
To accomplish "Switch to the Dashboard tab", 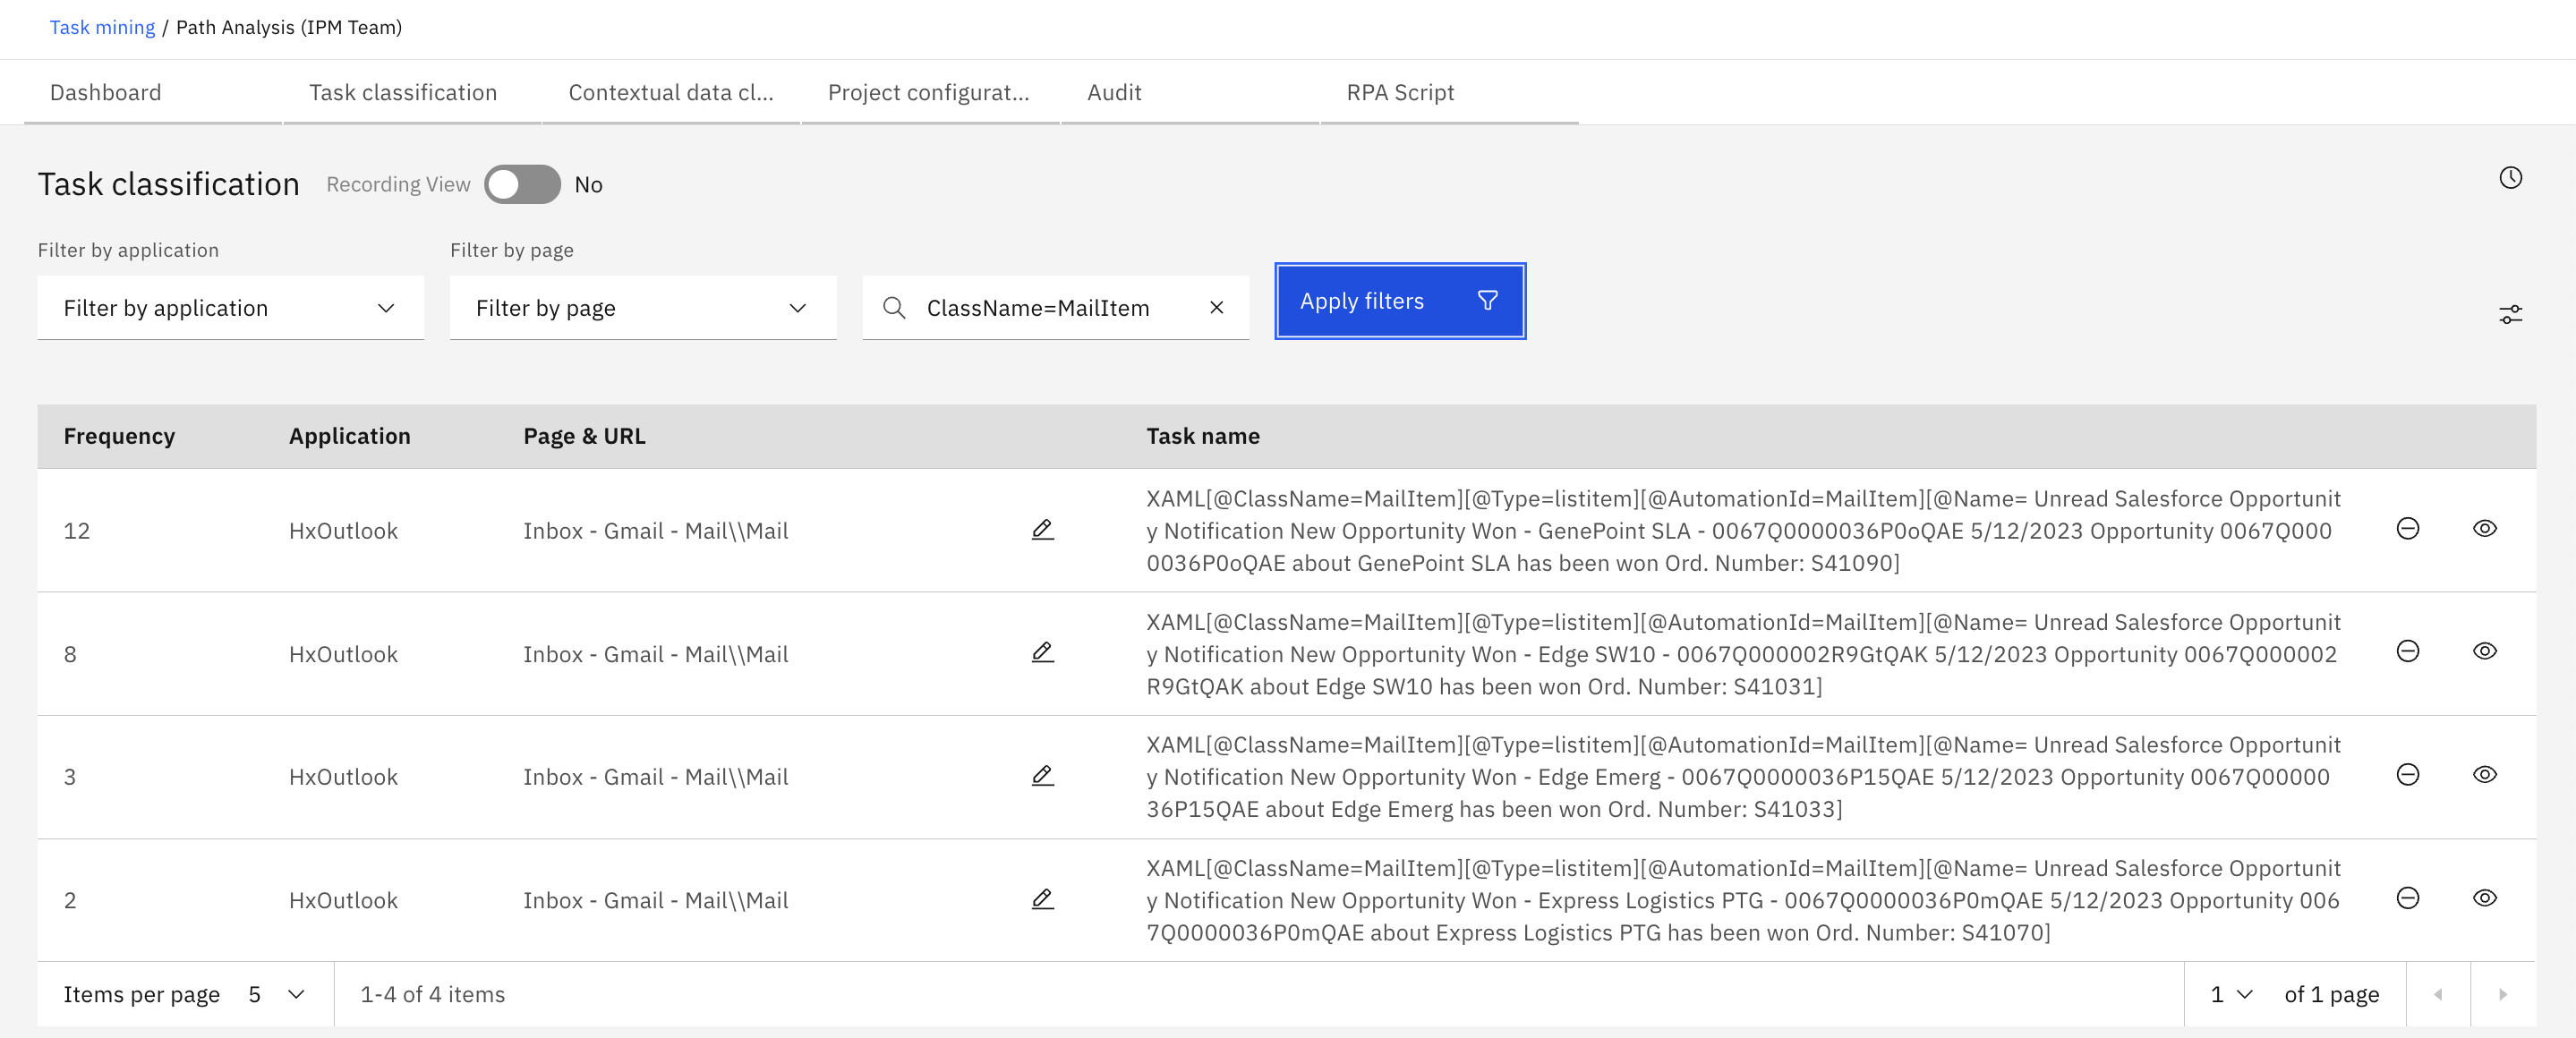I will pyautogui.click(x=105, y=93).
